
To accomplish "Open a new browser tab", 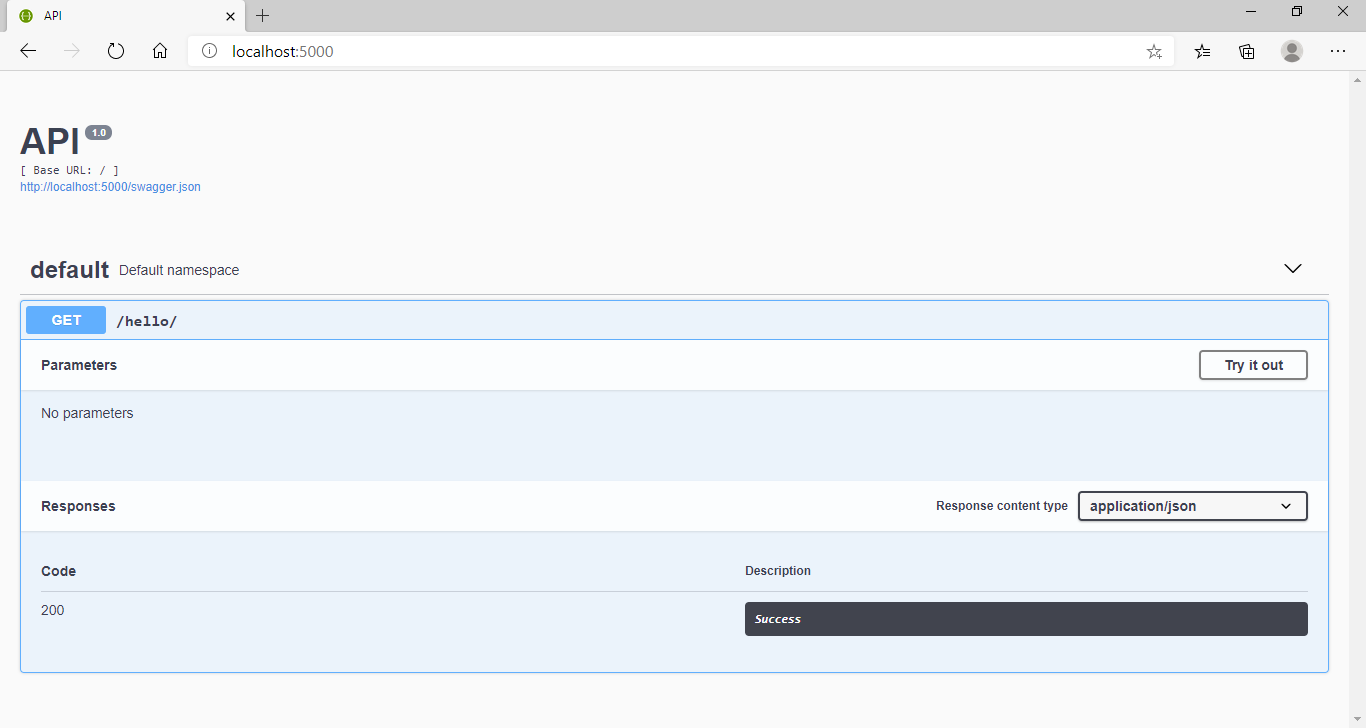I will (263, 16).
